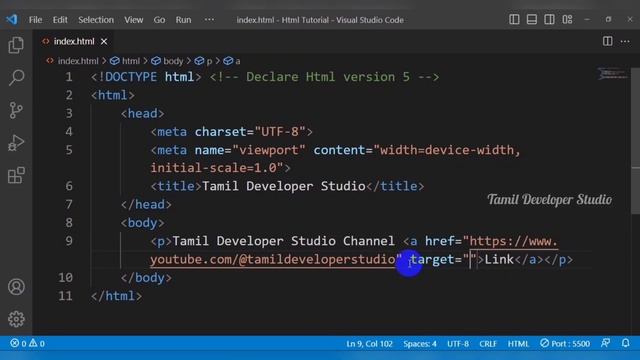Image resolution: width=640 pixels, height=360 pixels.
Task: Open the Explorer view in activity bar
Action: point(16,45)
